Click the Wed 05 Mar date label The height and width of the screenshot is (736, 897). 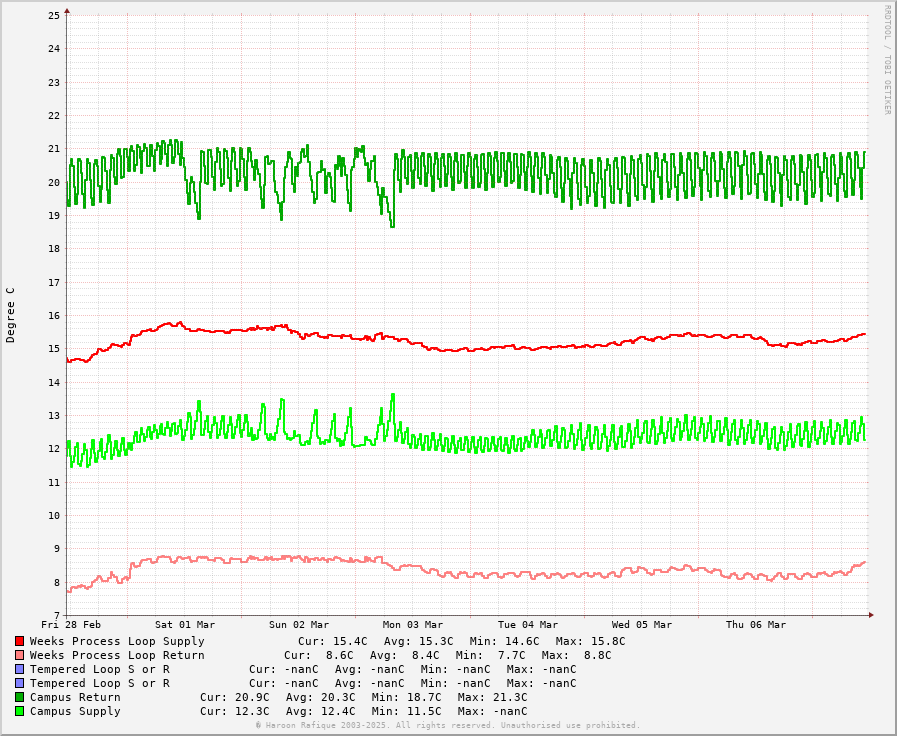pyautogui.click(x=642, y=625)
